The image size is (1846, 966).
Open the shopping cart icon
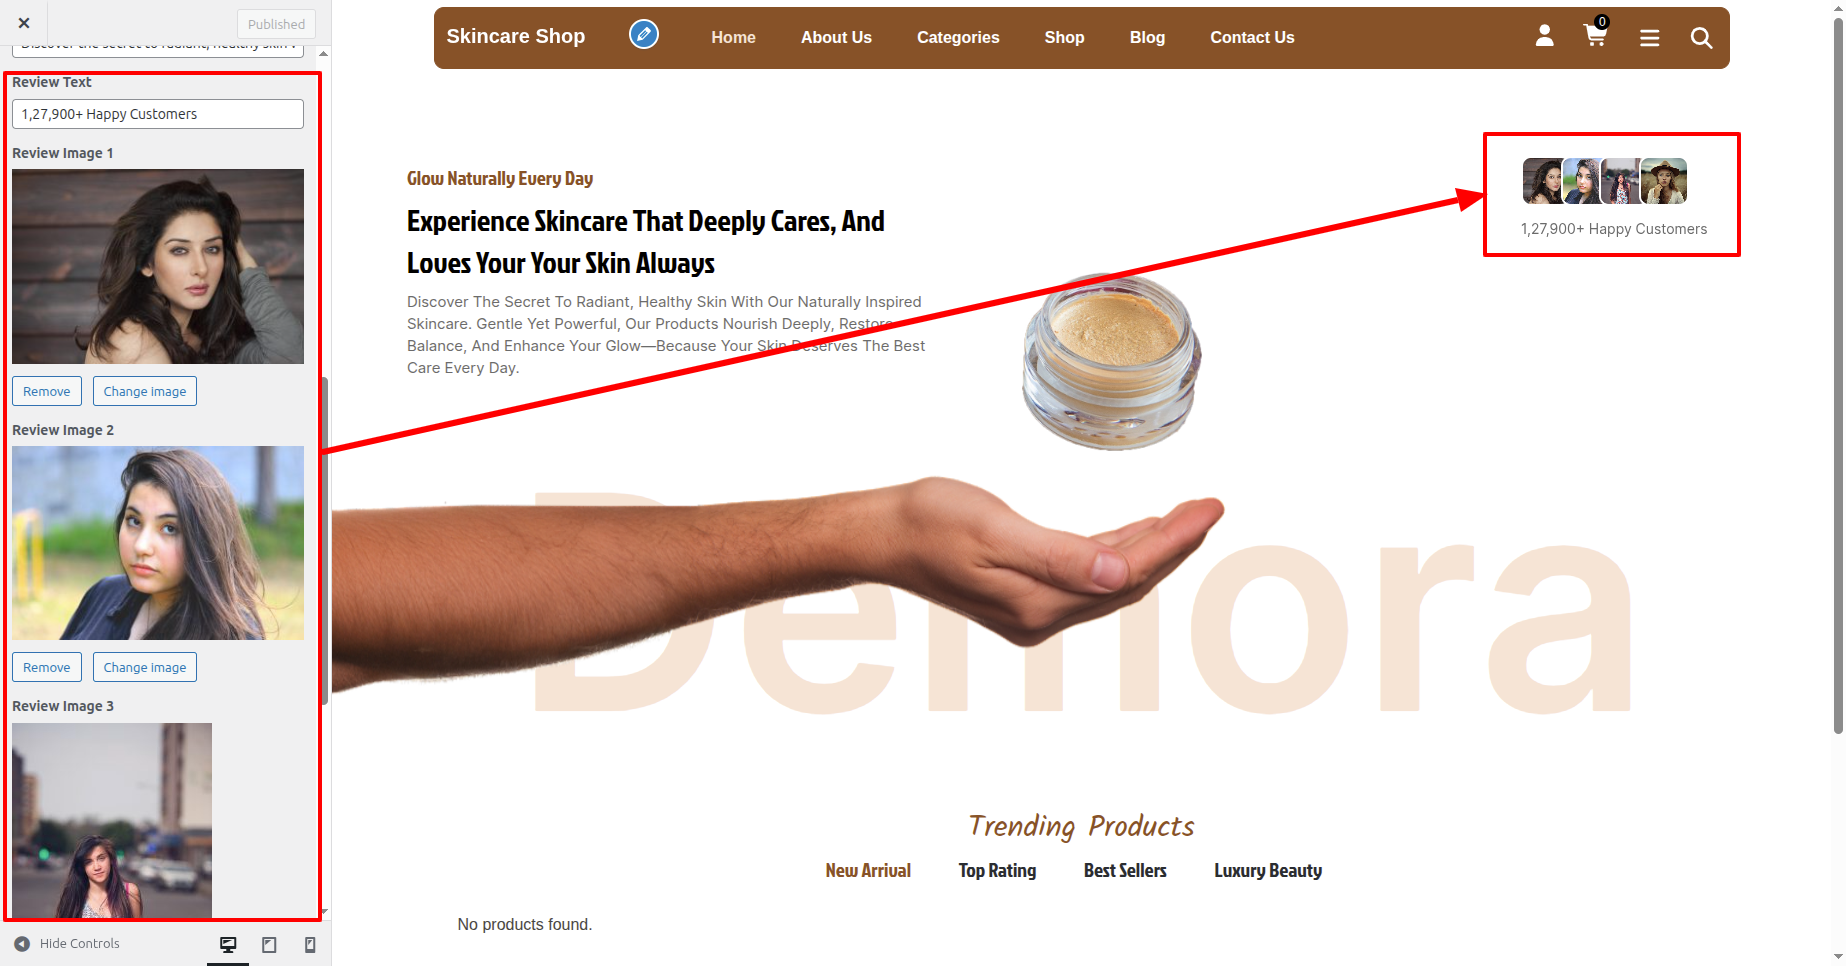click(1596, 34)
